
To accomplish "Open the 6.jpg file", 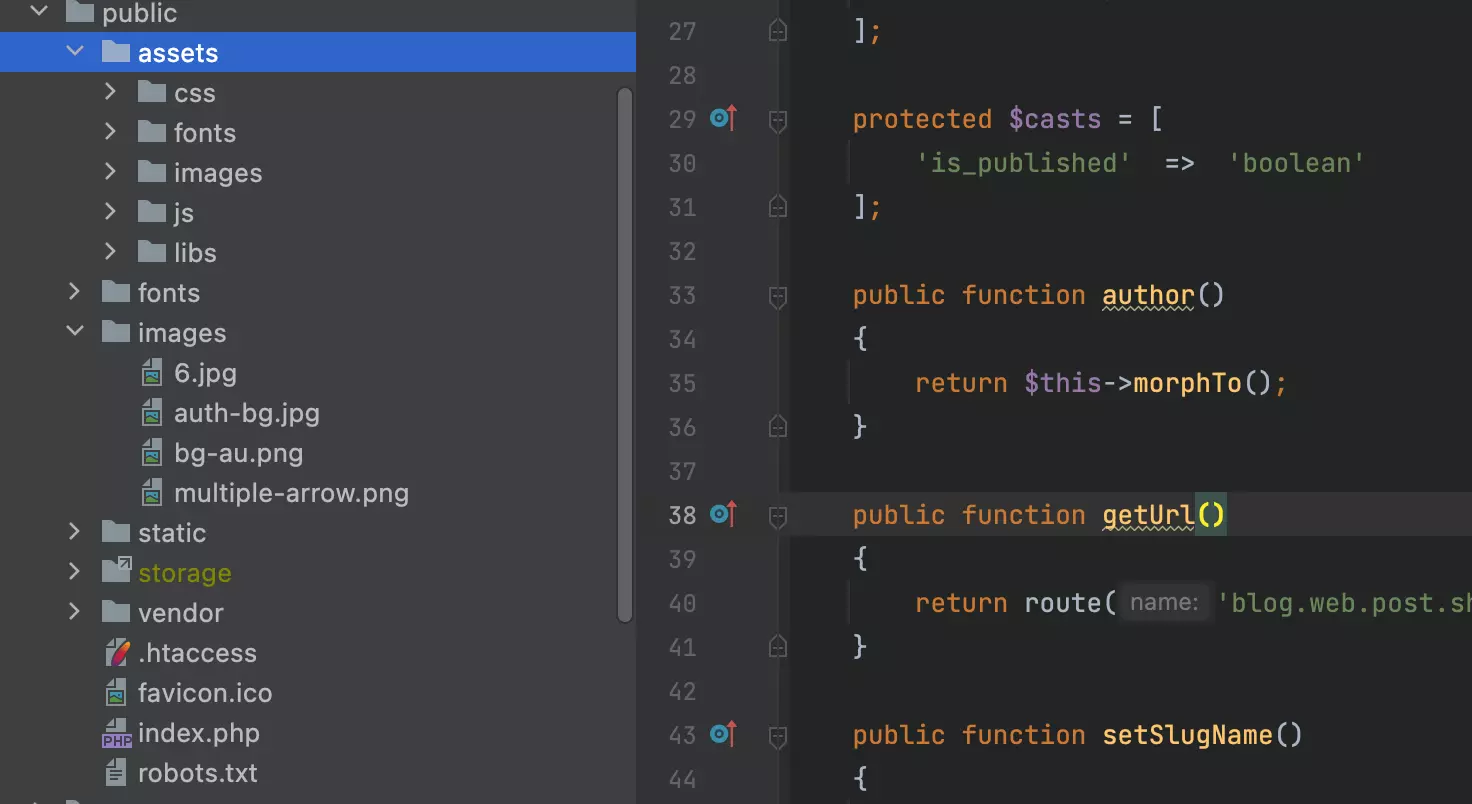I will (205, 373).
